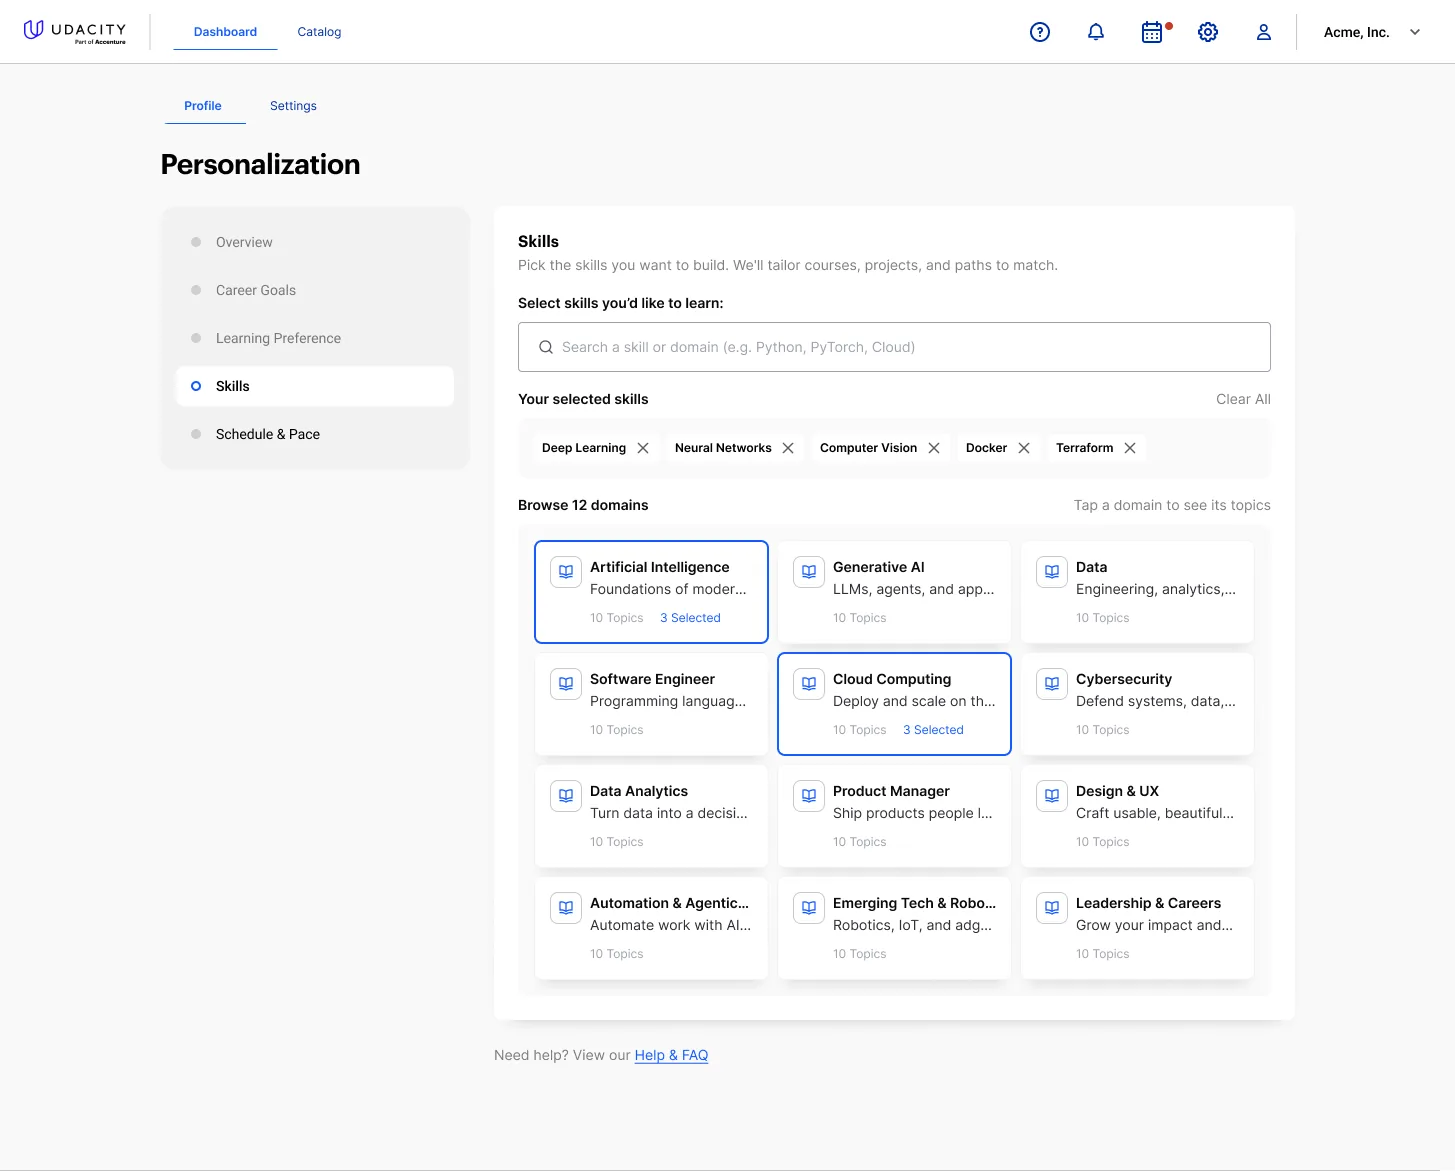The width and height of the screenshot is (1455, 1172).
Task: Select the Profile tab
Action: (x=203, y=106)
